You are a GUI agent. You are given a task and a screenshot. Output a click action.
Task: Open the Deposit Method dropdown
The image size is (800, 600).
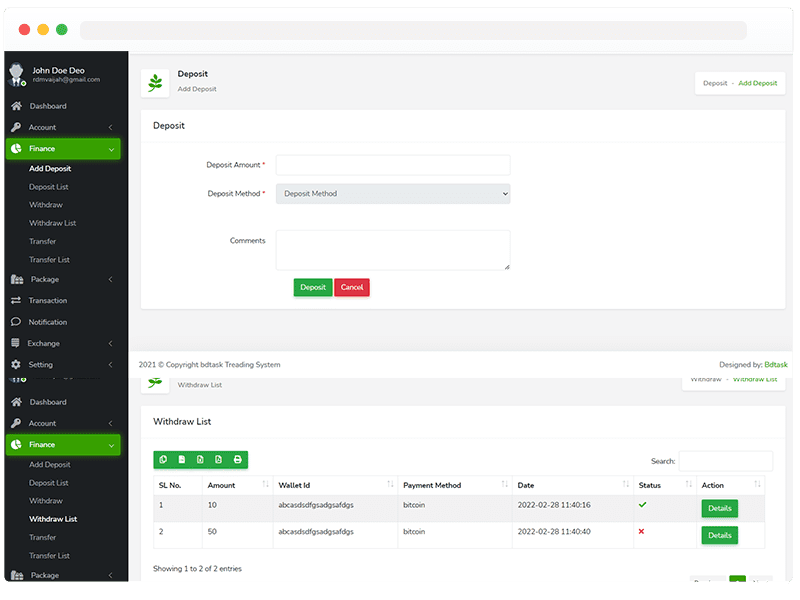(393, 194)
